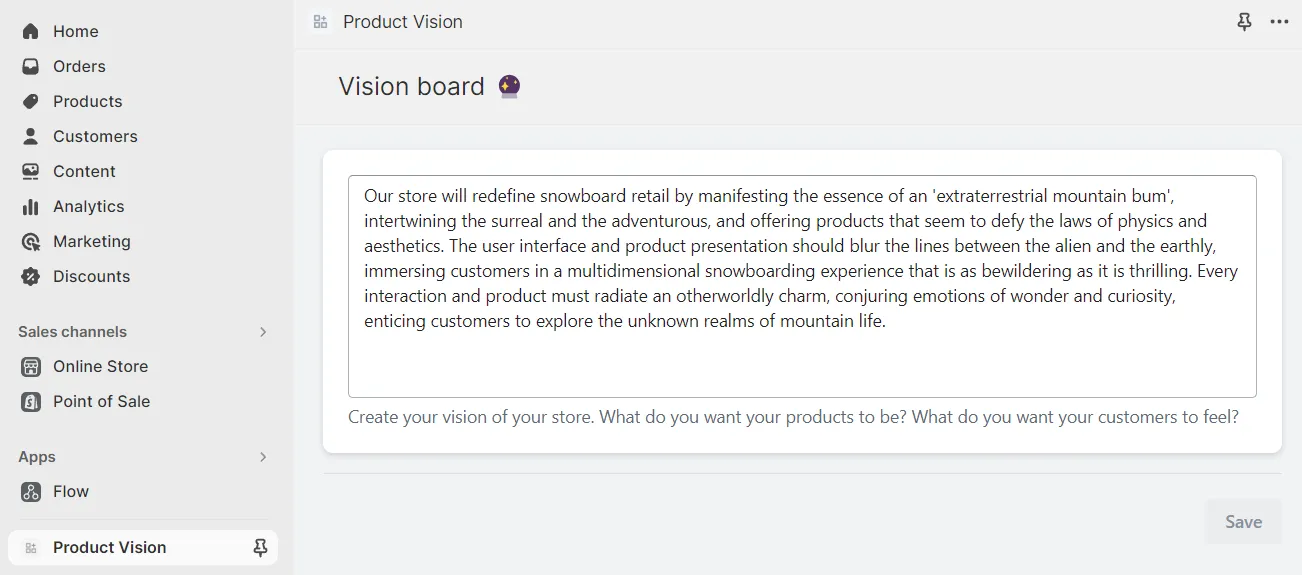Open the three-dot more actions menu

coord(1279,22)
